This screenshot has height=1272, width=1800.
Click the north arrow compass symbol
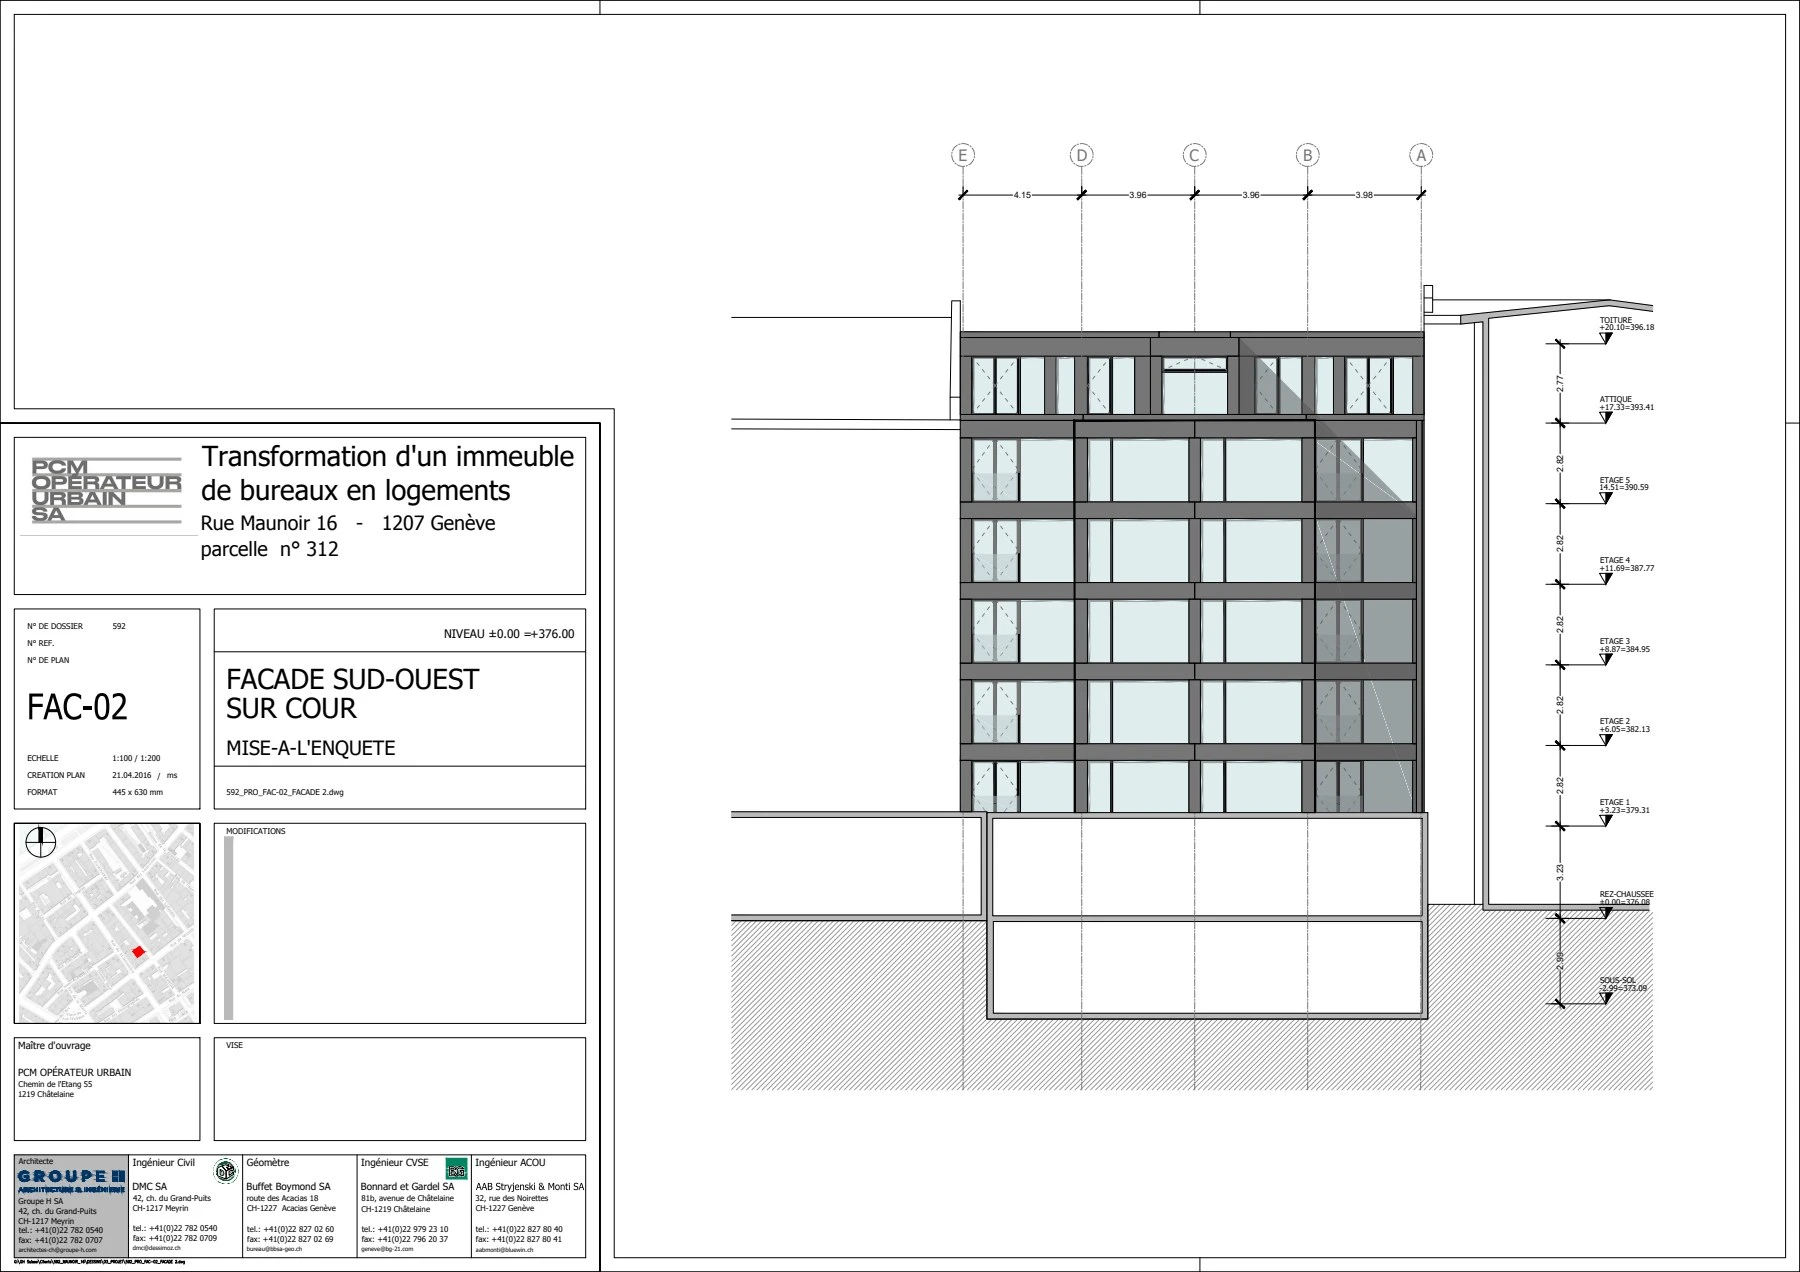point(40,842)
